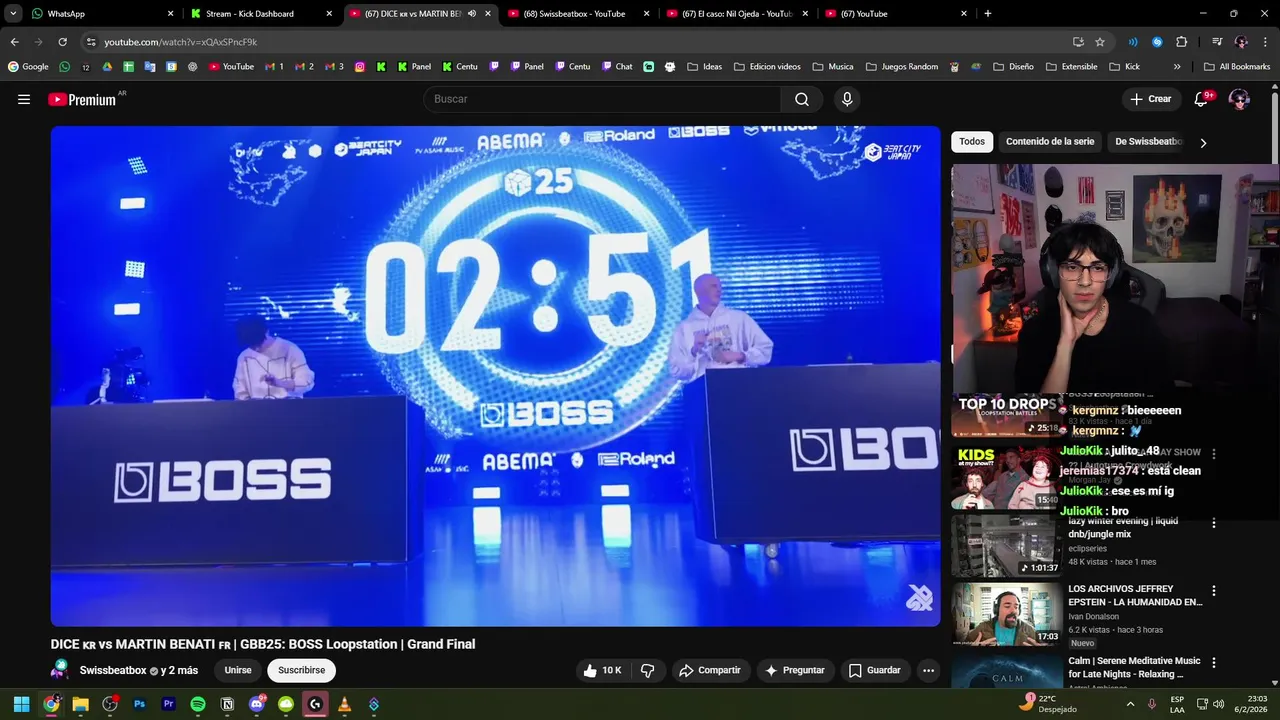Open the more actions ellipsis under the video
The height and width of the screenshot is (720, 1280).
pos(928,670)
